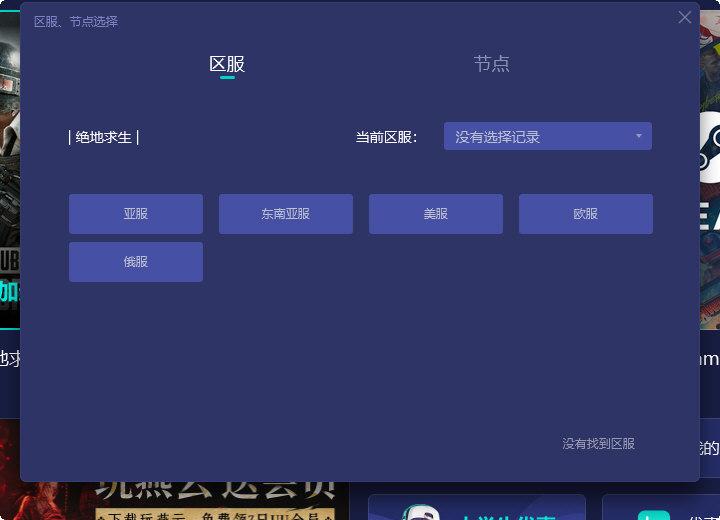Image resolution: width=720 pixels, height=520 pixels.
Task: Click the 当前区服 label
Action: (386, 137)
